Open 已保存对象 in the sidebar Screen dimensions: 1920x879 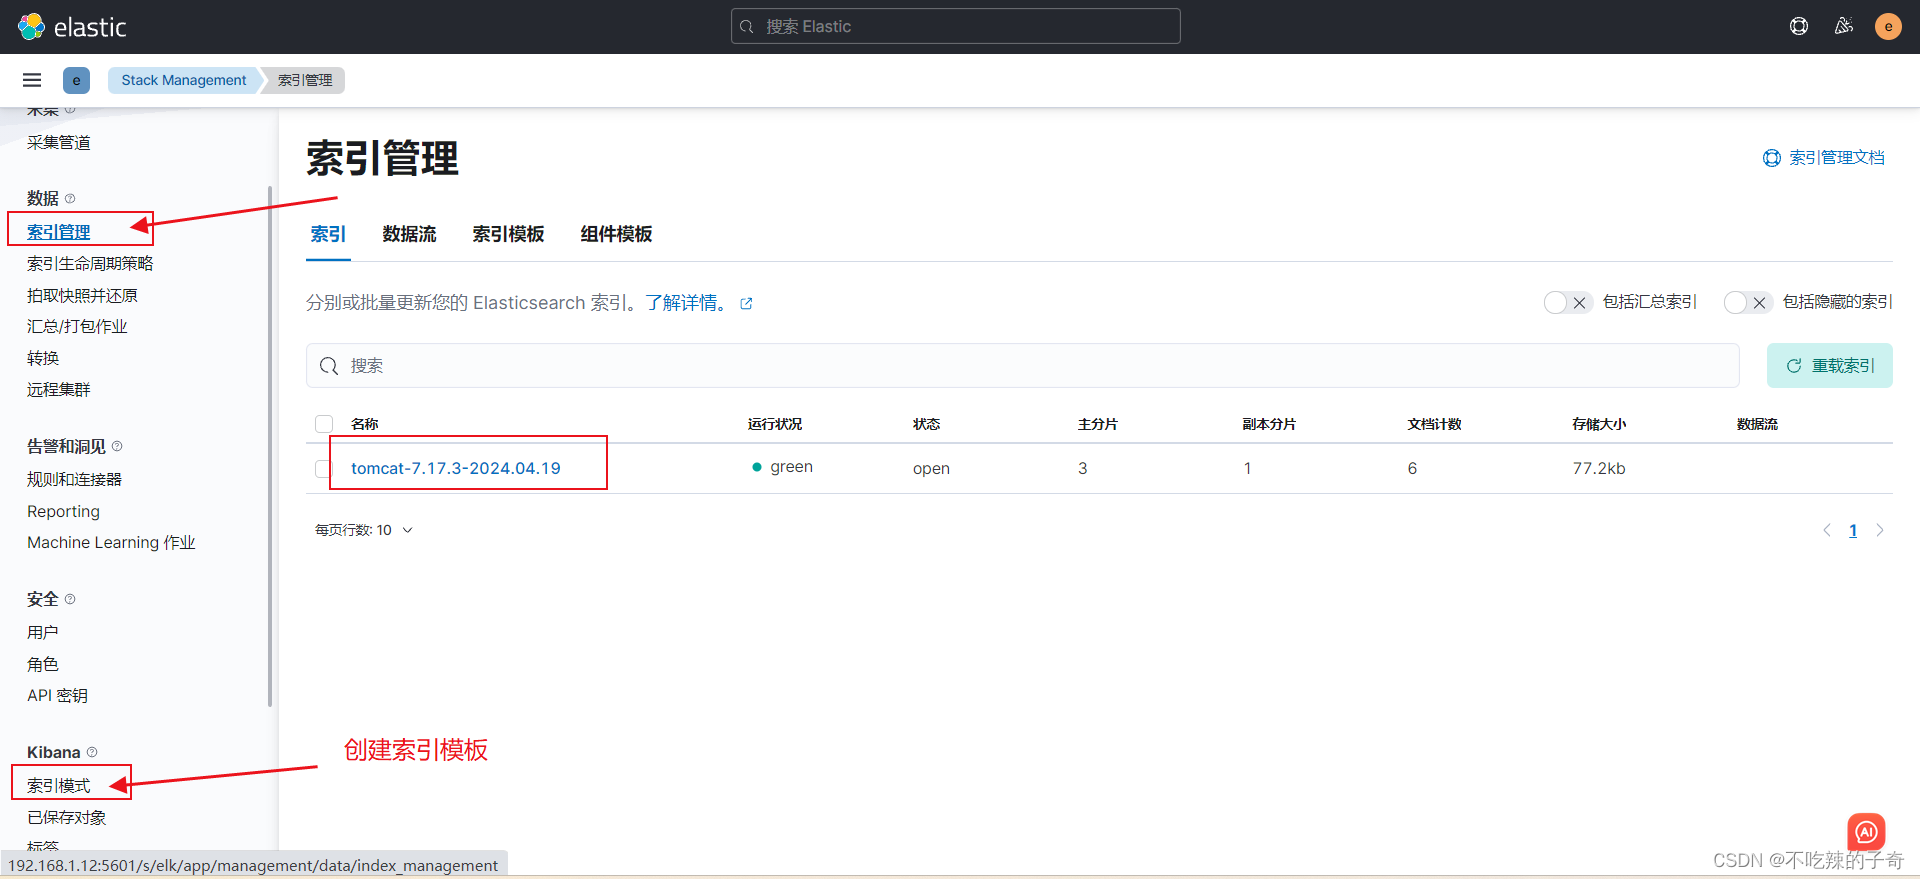pos(66,817)
